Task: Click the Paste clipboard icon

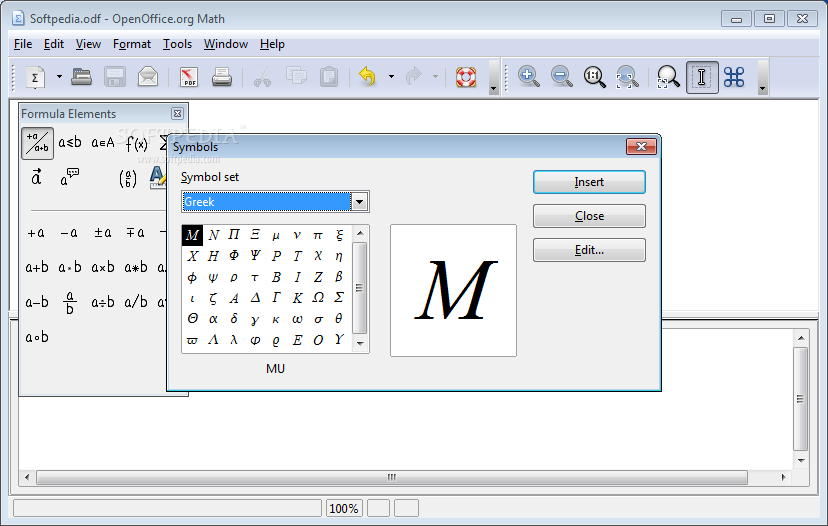Action: 329,77
